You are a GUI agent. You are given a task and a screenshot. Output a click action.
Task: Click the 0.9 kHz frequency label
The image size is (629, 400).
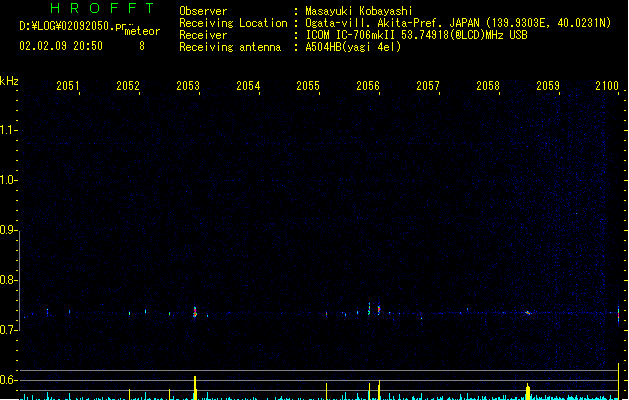pos(7,230)
